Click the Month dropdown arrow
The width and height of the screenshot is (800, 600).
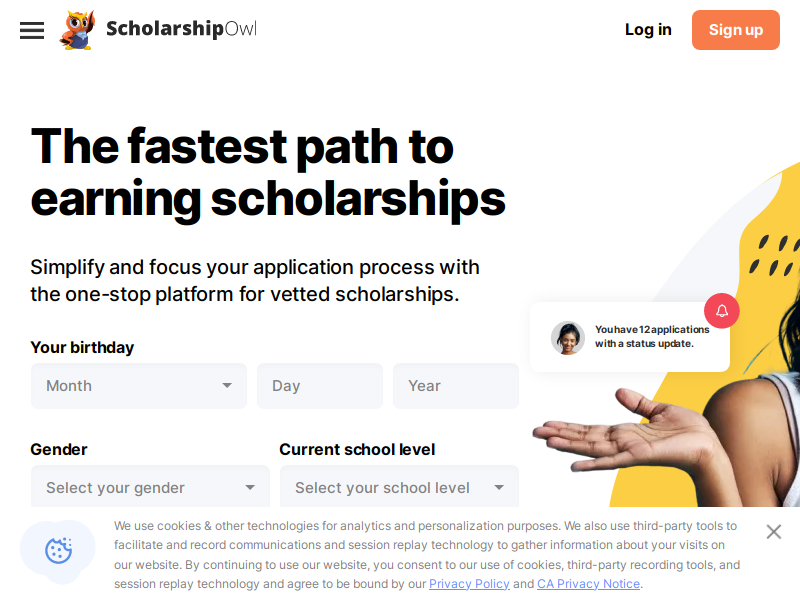click(227, 386)
